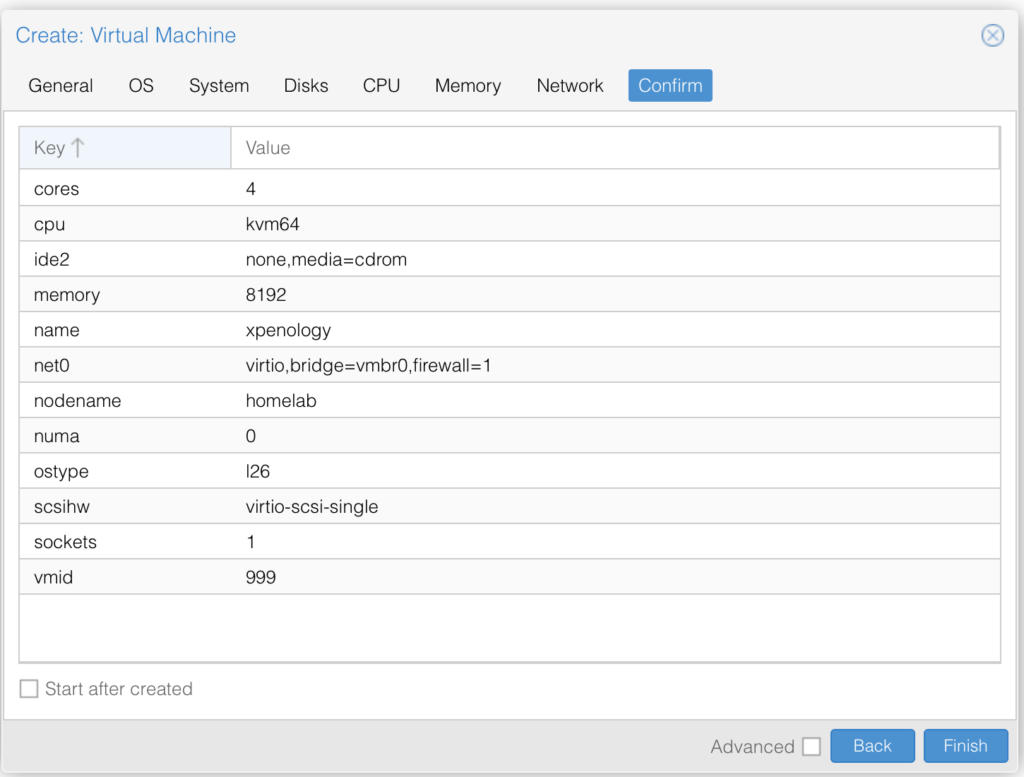Select the Disks tab
The image size is (1024, 777).
[x=306, y=86]
